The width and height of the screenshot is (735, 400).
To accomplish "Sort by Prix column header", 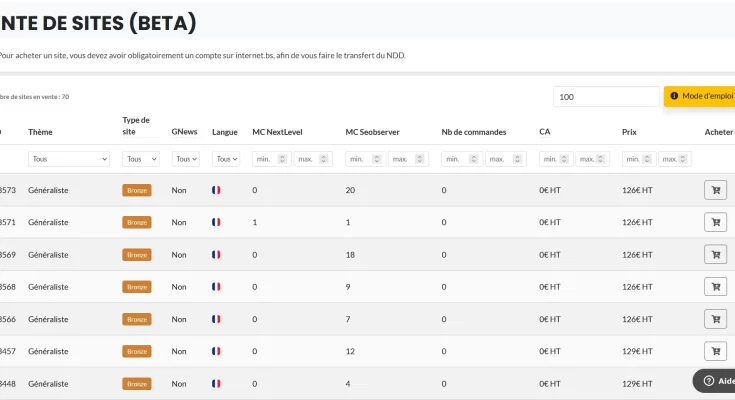I will [x=629, y=132].
